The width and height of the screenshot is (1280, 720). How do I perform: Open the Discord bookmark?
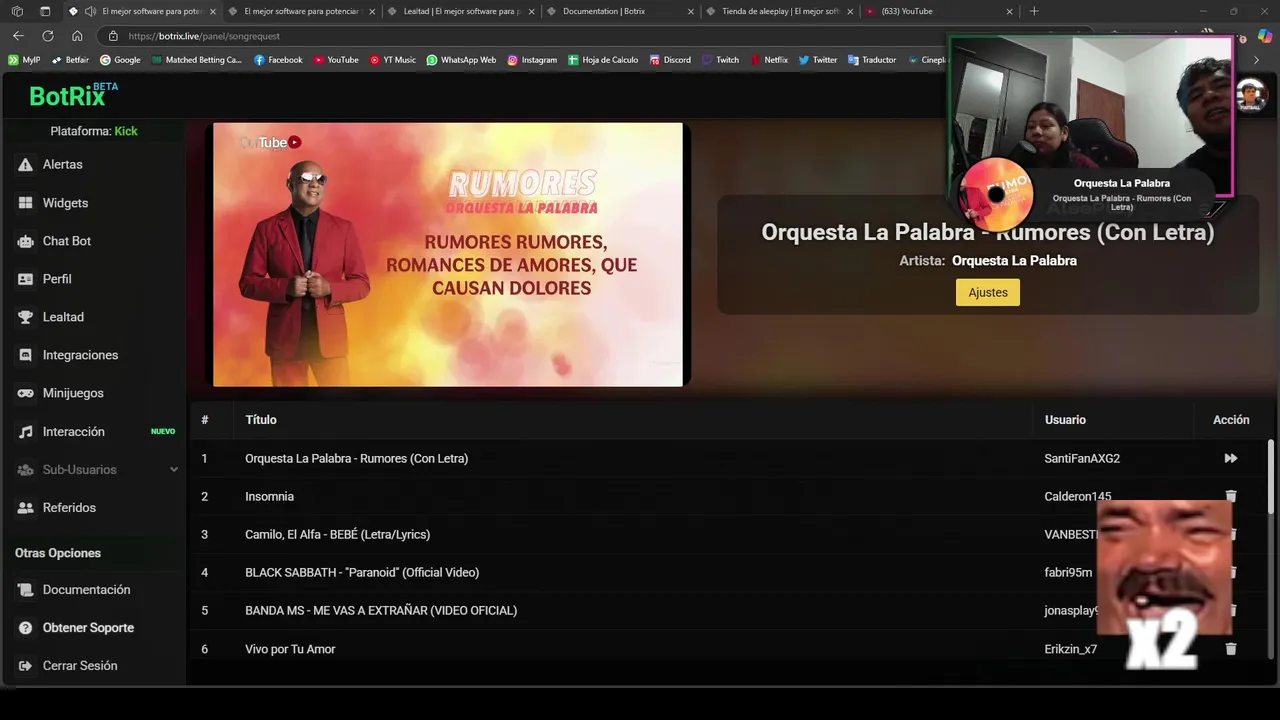pos(670,60)
